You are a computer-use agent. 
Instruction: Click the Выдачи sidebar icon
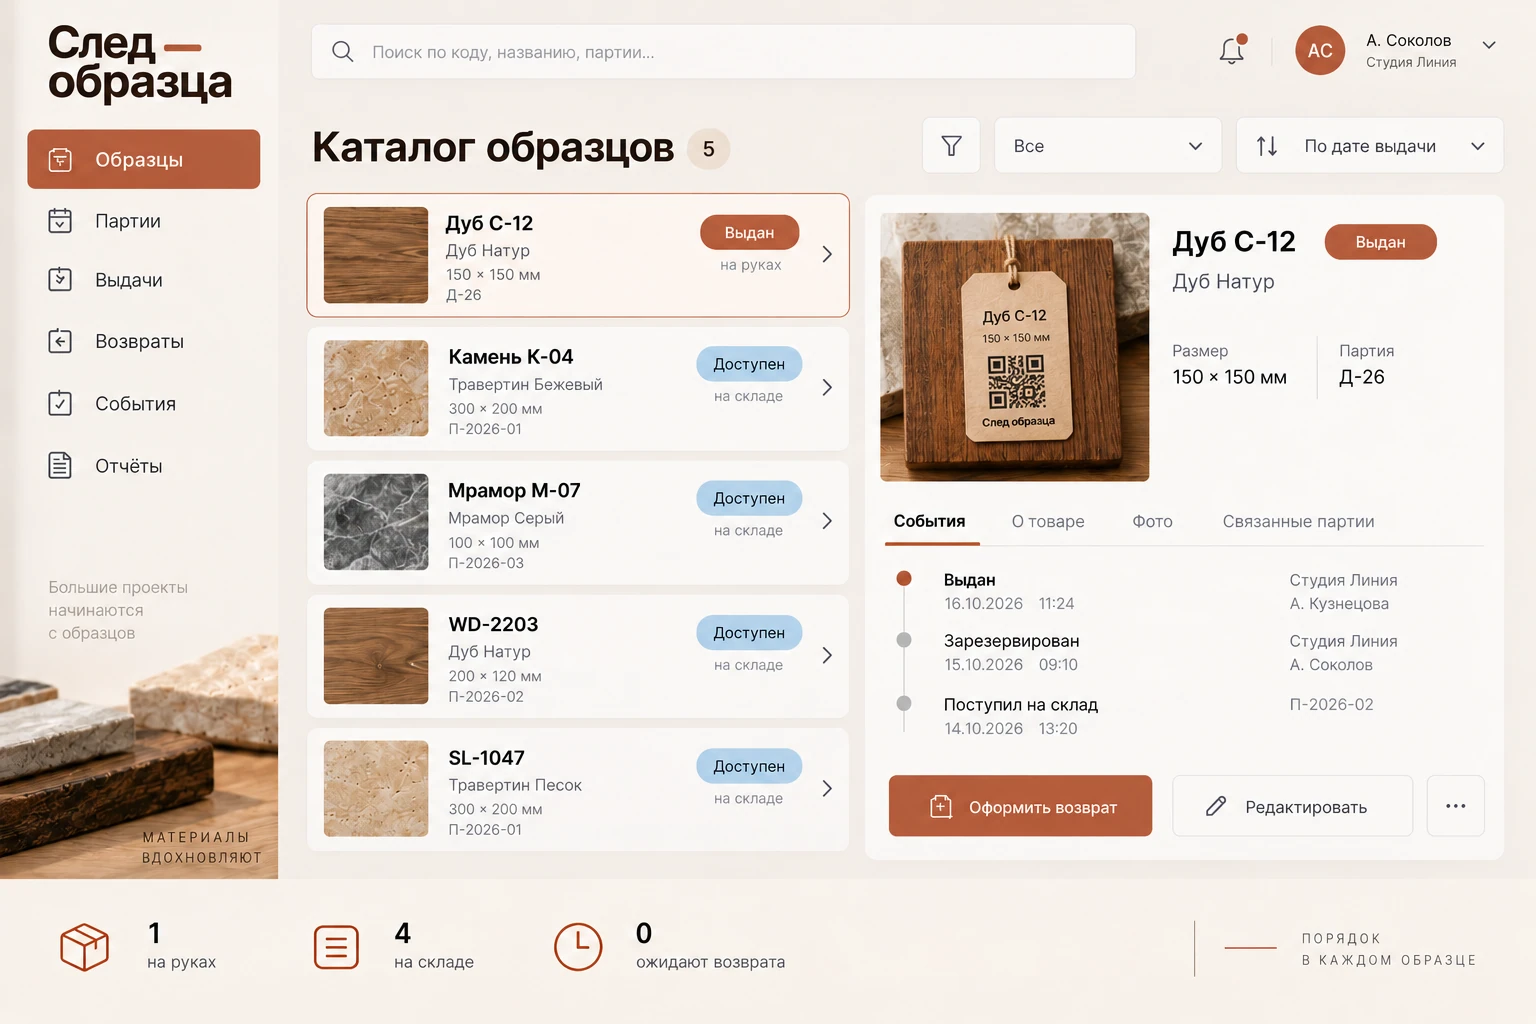(x=60, y=279)
